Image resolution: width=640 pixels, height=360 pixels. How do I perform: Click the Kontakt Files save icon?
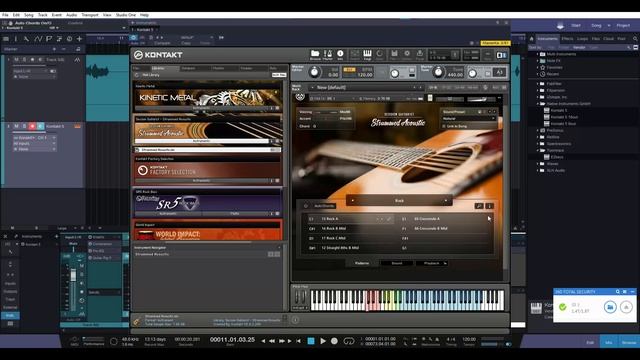pos(394,55)
